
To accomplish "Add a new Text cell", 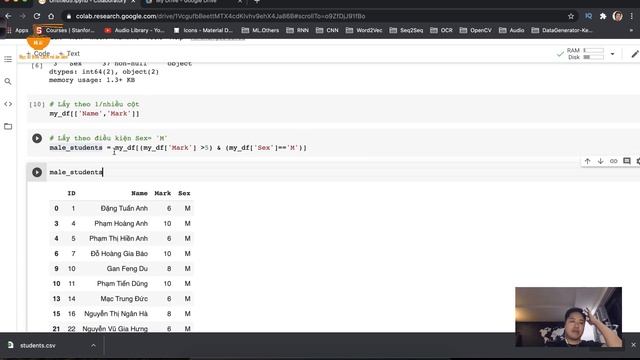I will [x=69, y=53].
